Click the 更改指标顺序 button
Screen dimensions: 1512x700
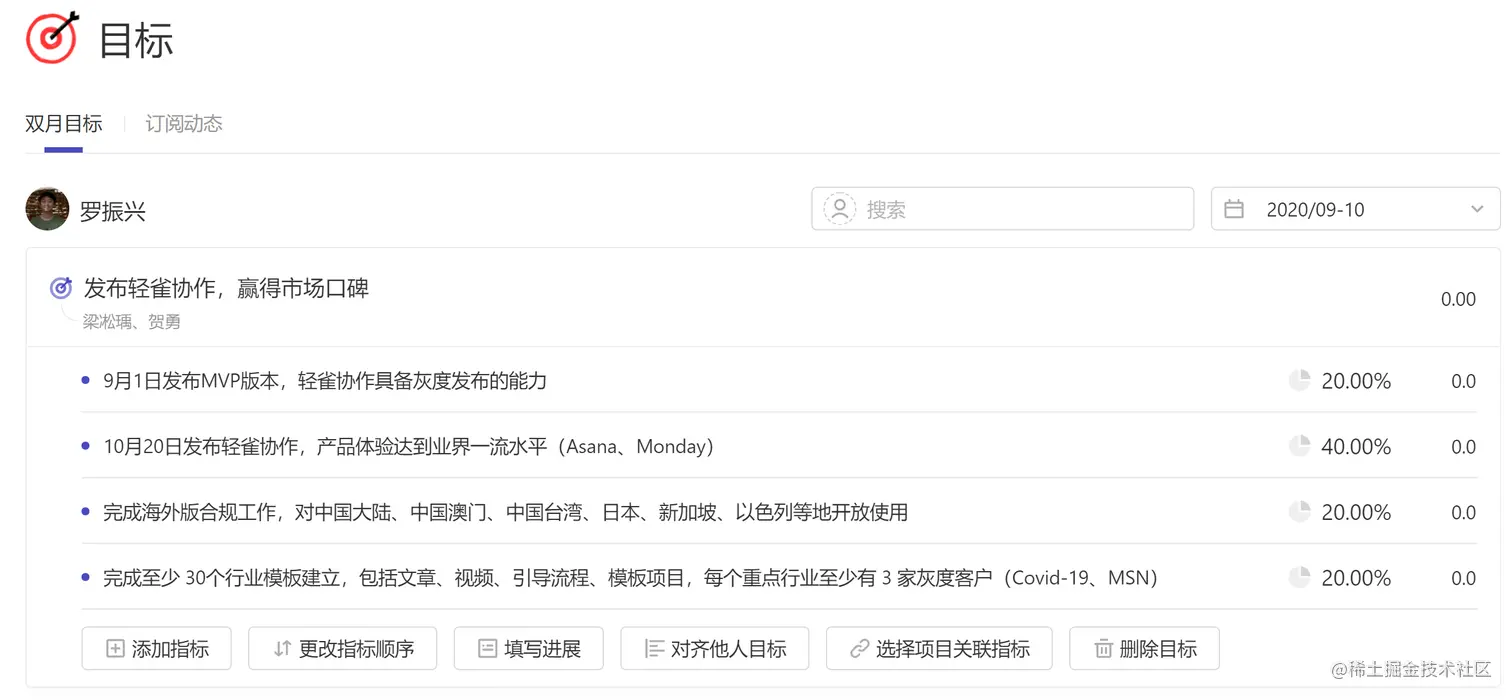[x=343, y=649]
